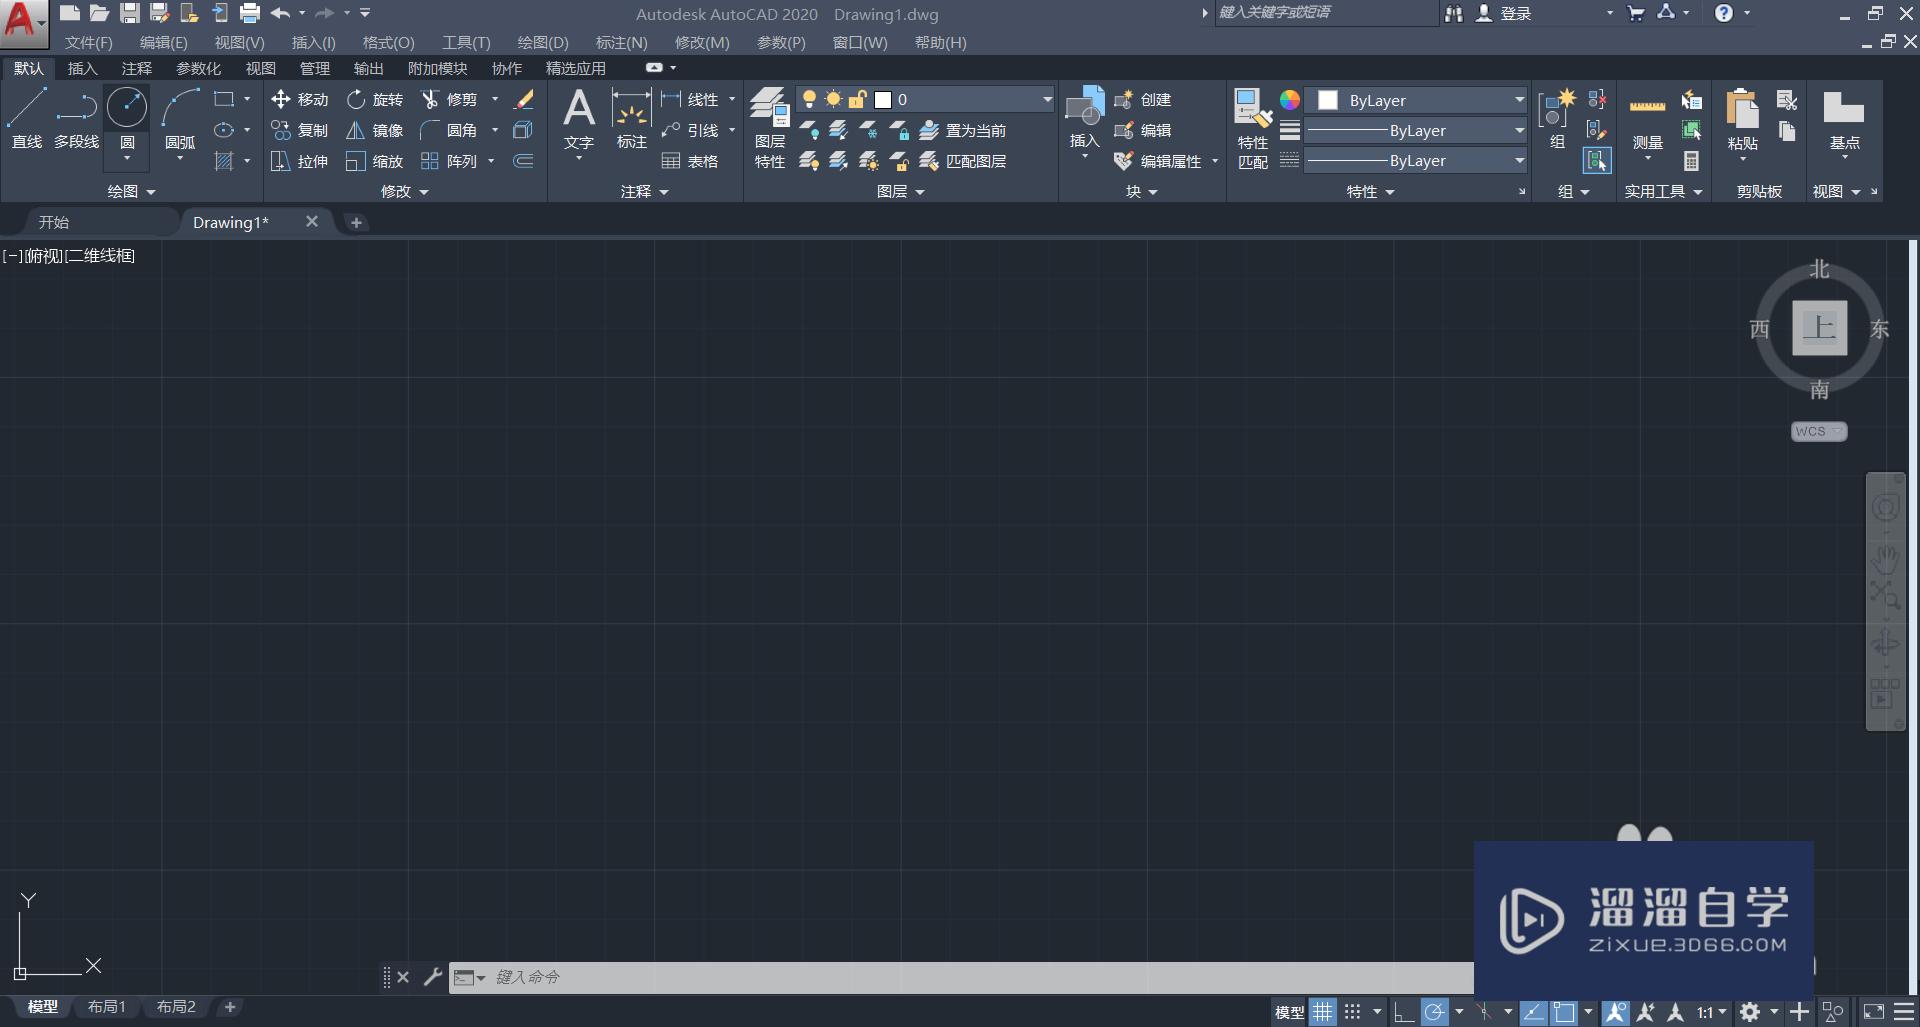The width and height of the screenshot is (1920, 1027).
Task: Click the Stretch (拉伸) tool
Action: tap(299, 161)
